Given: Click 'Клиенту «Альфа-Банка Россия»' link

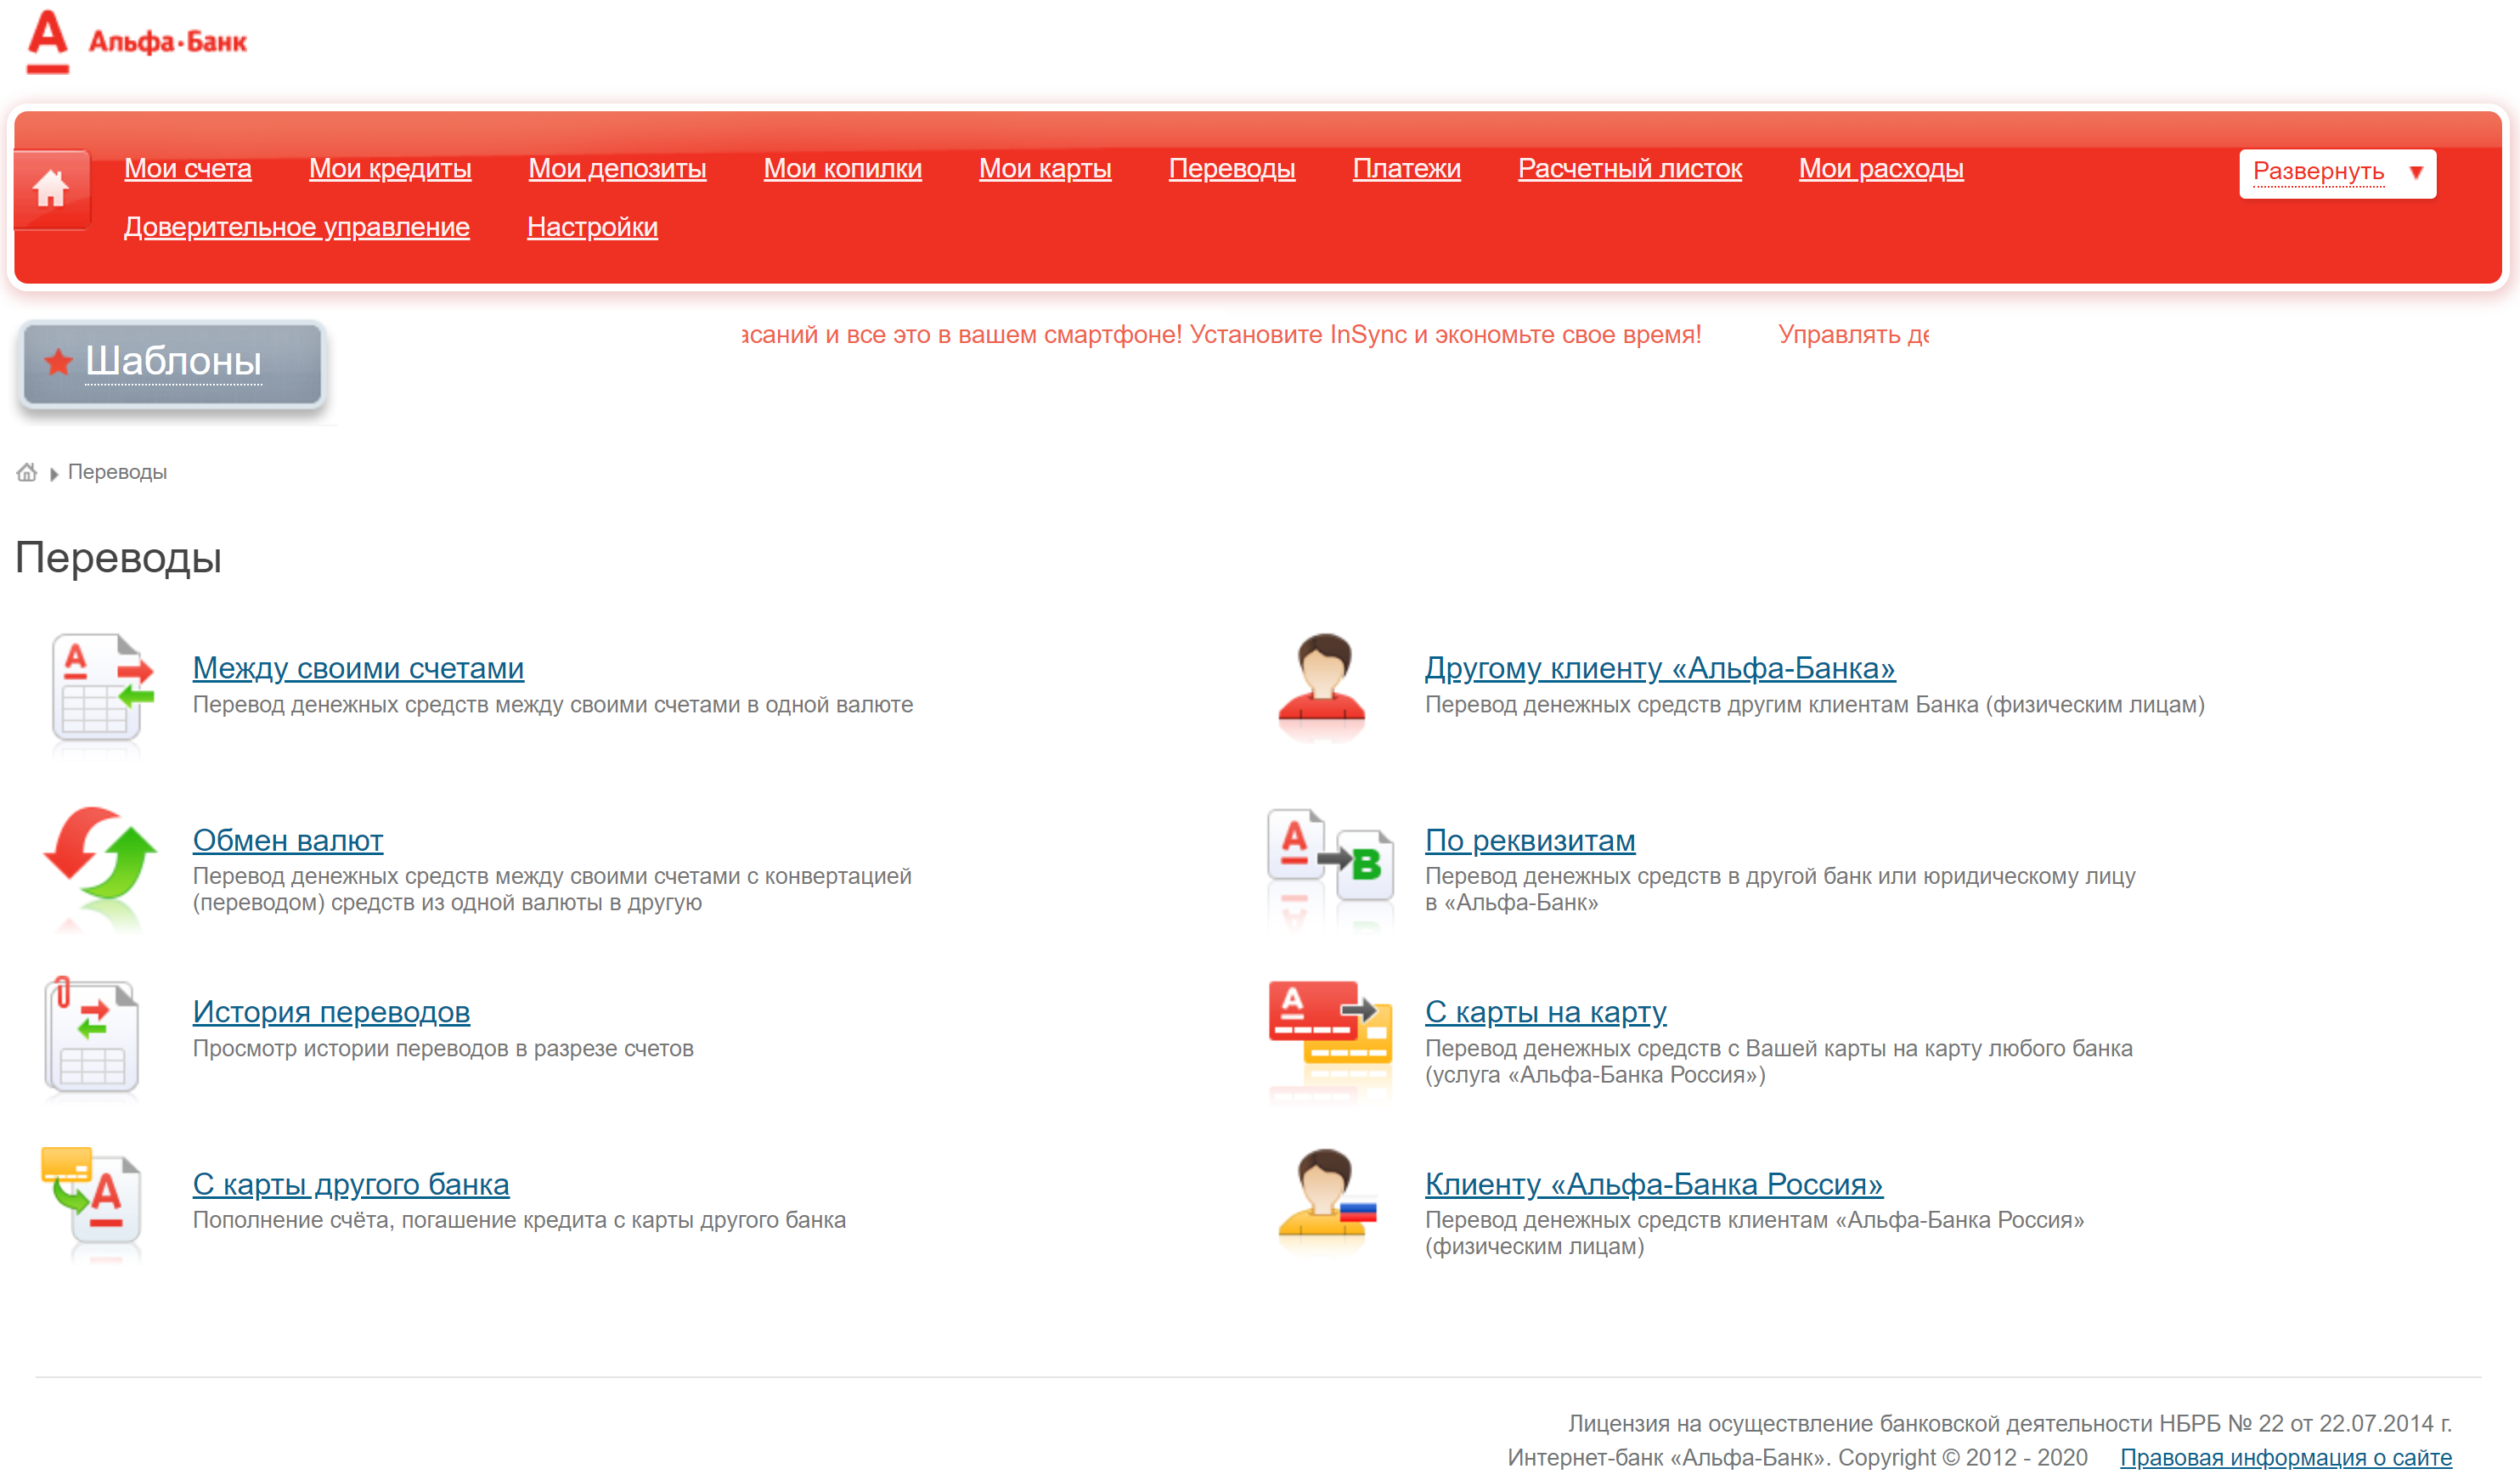Looking at the screenshot, I should point(1654,1184).
